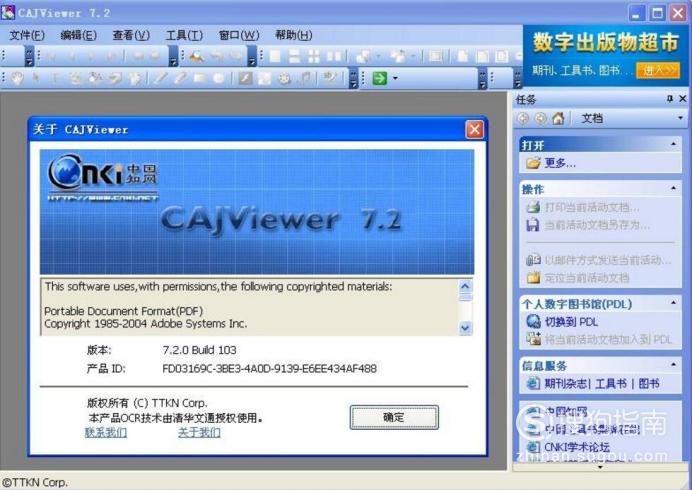Click the printer icon for 打印当前活动文档
Screen dimensions: 692x490
(533, 207)
